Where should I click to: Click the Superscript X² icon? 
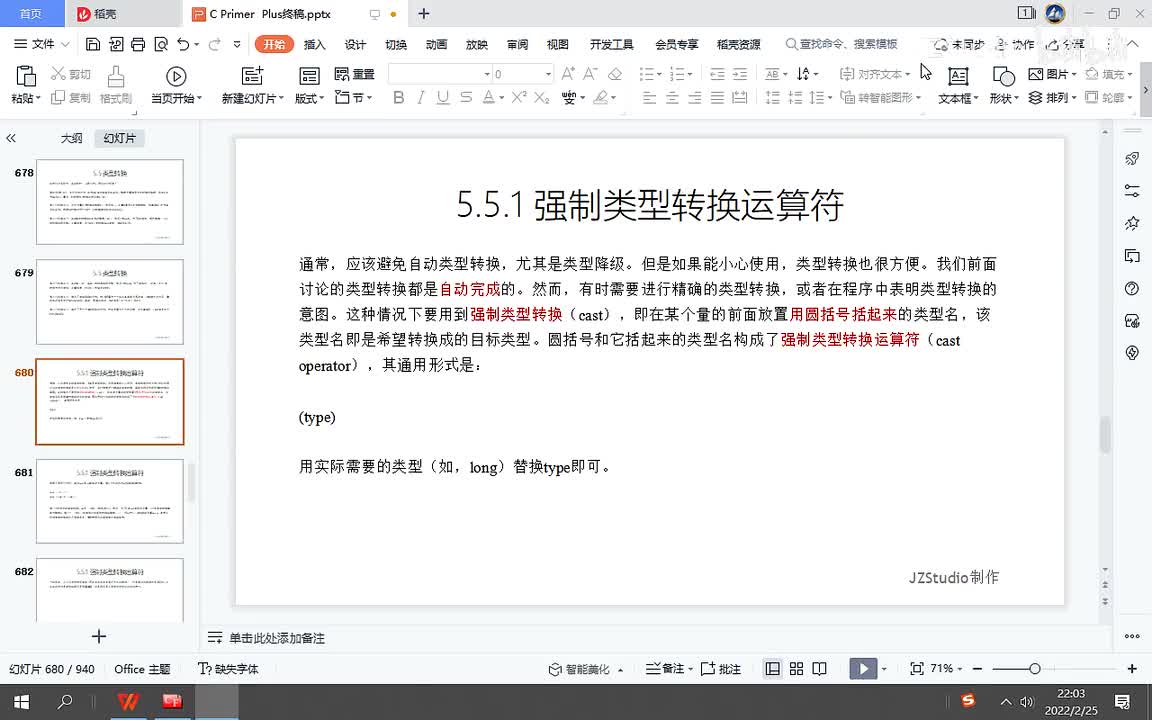(519, 97)
